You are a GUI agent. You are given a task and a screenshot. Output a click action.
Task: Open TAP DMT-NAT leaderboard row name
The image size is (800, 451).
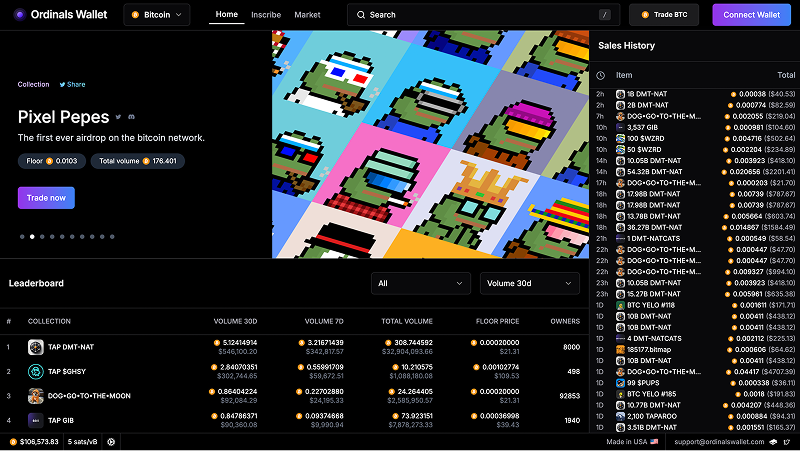[71, 347]
